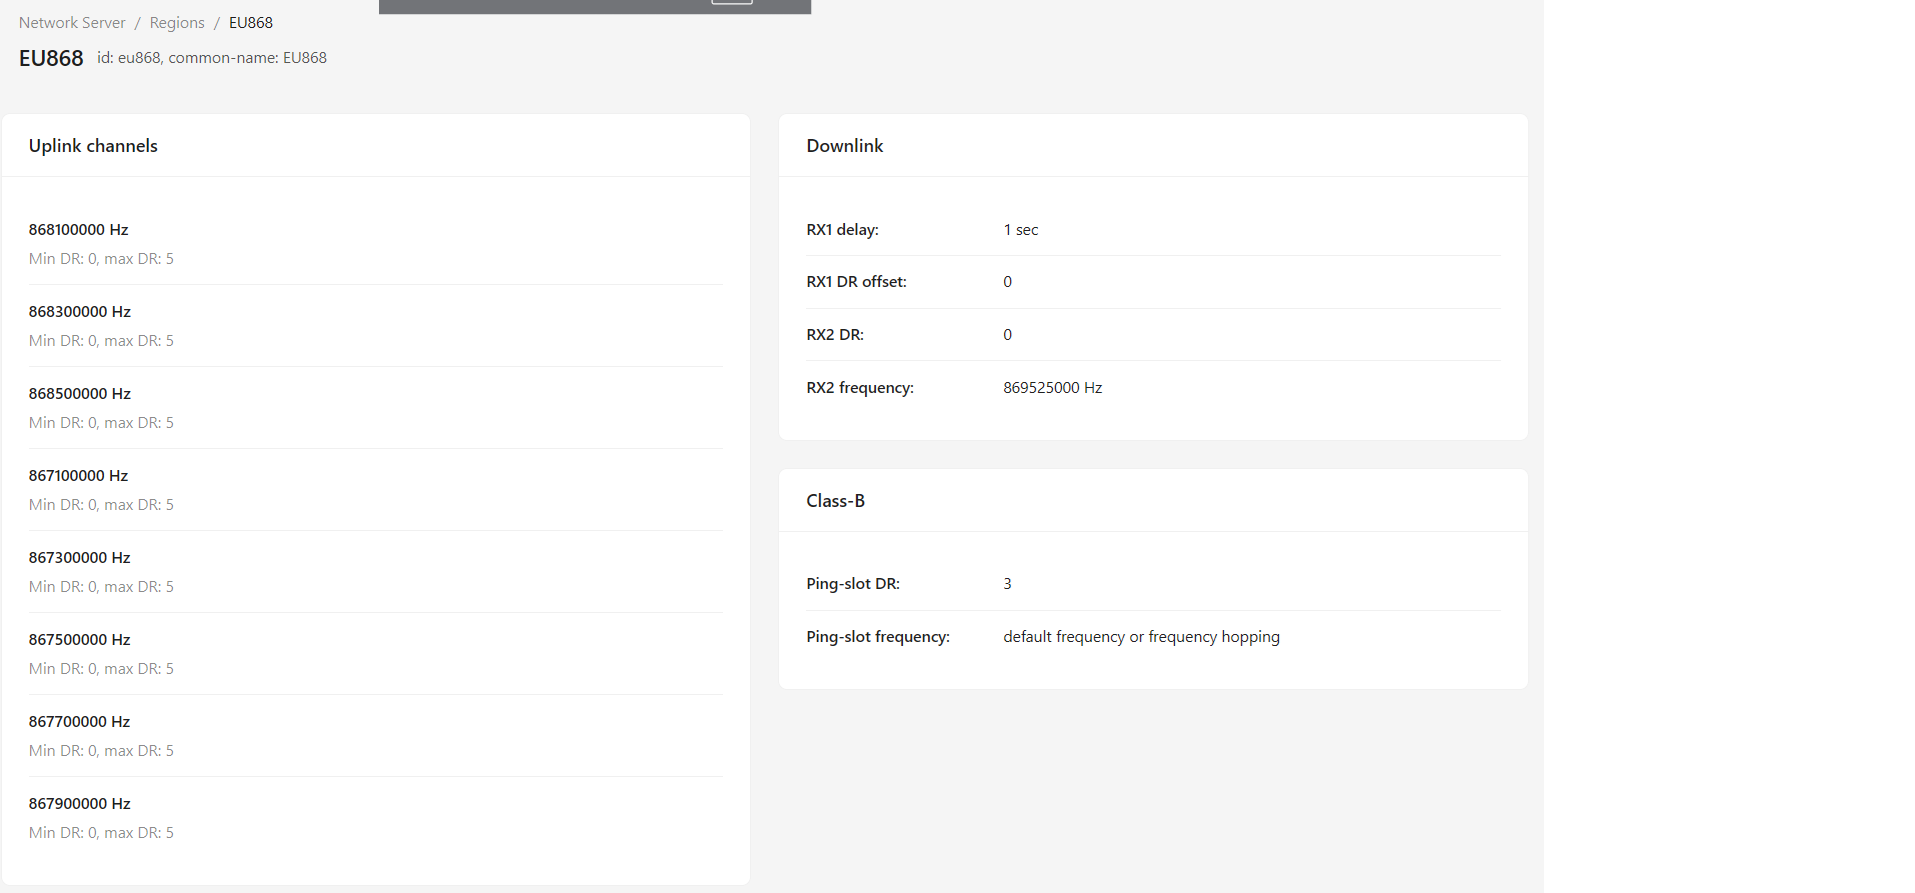Click the 'RX1 delay:' label

[843, 229]
